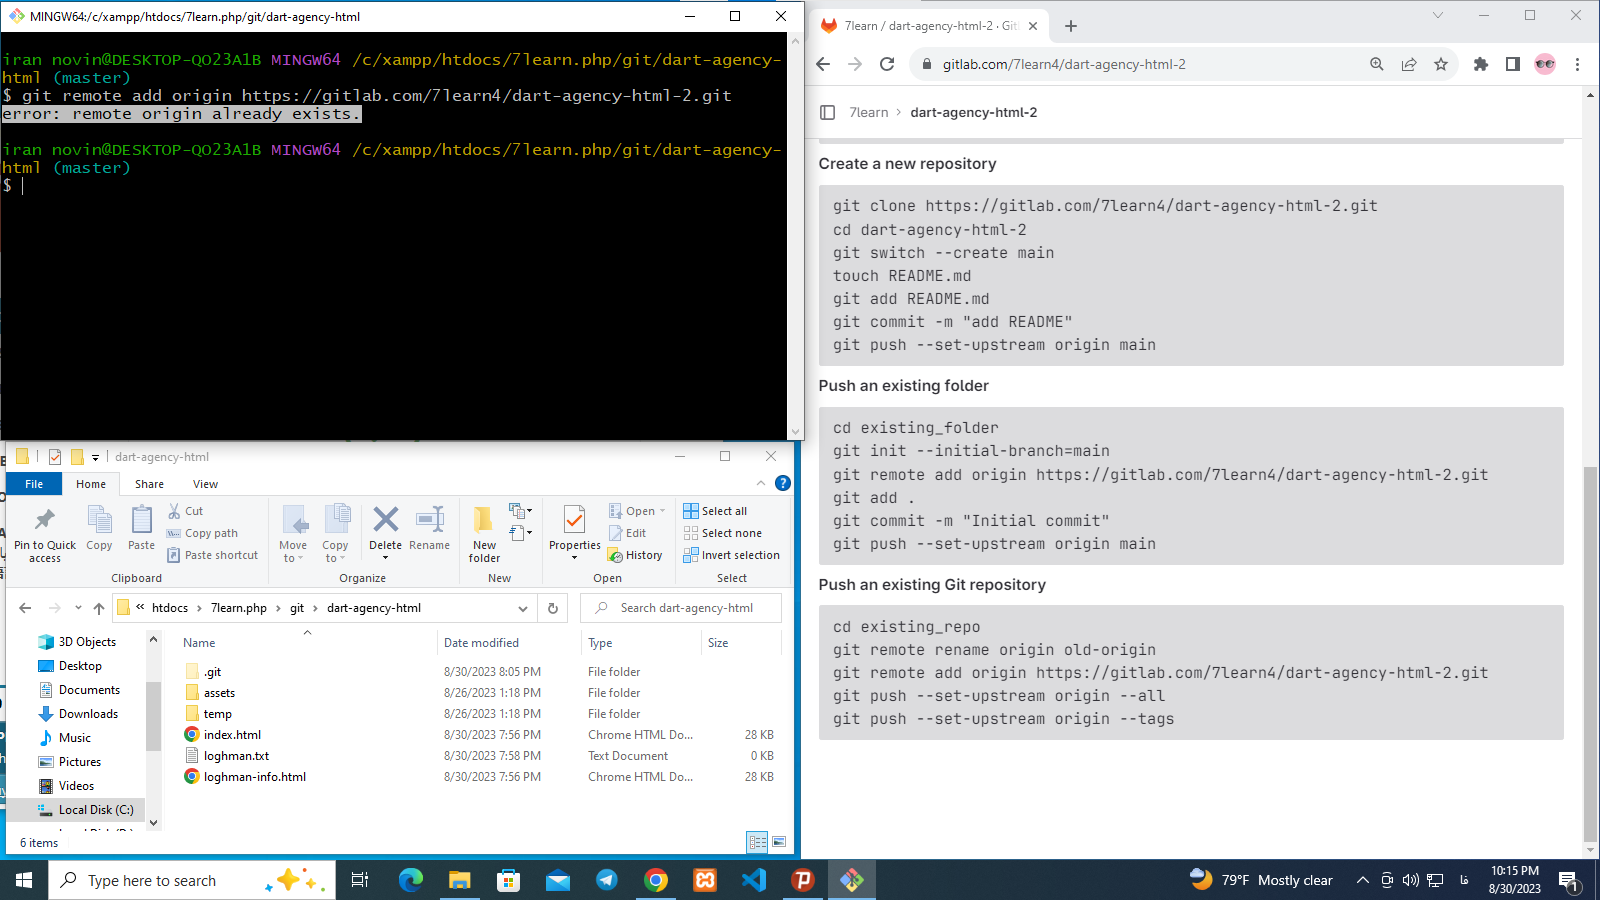
Task: Click htdocs in Explorer address path
Action: click(x=170, y=608)
